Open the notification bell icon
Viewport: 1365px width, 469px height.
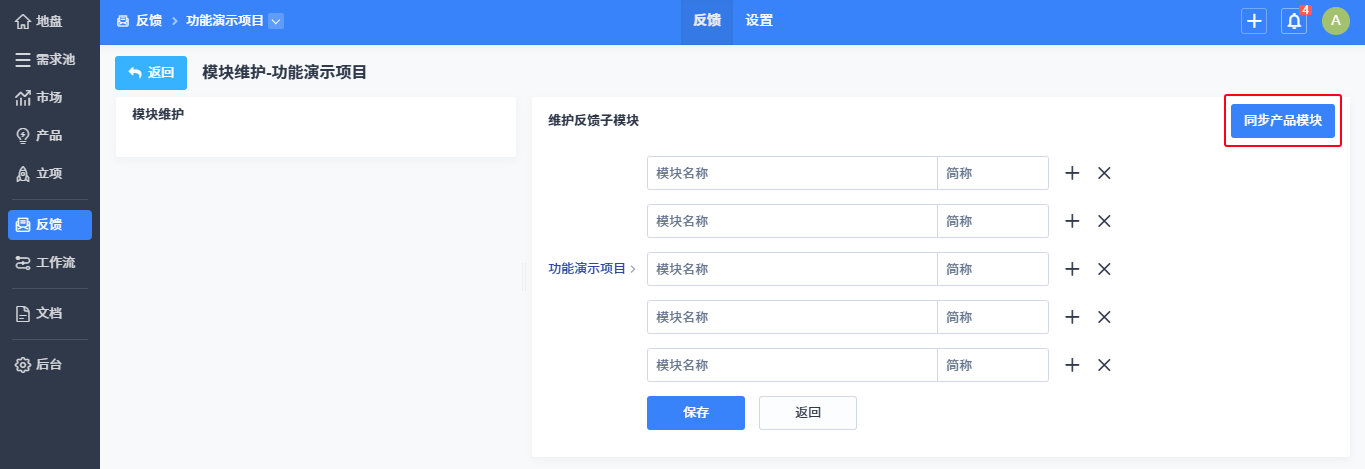[x=1293, y=21]
